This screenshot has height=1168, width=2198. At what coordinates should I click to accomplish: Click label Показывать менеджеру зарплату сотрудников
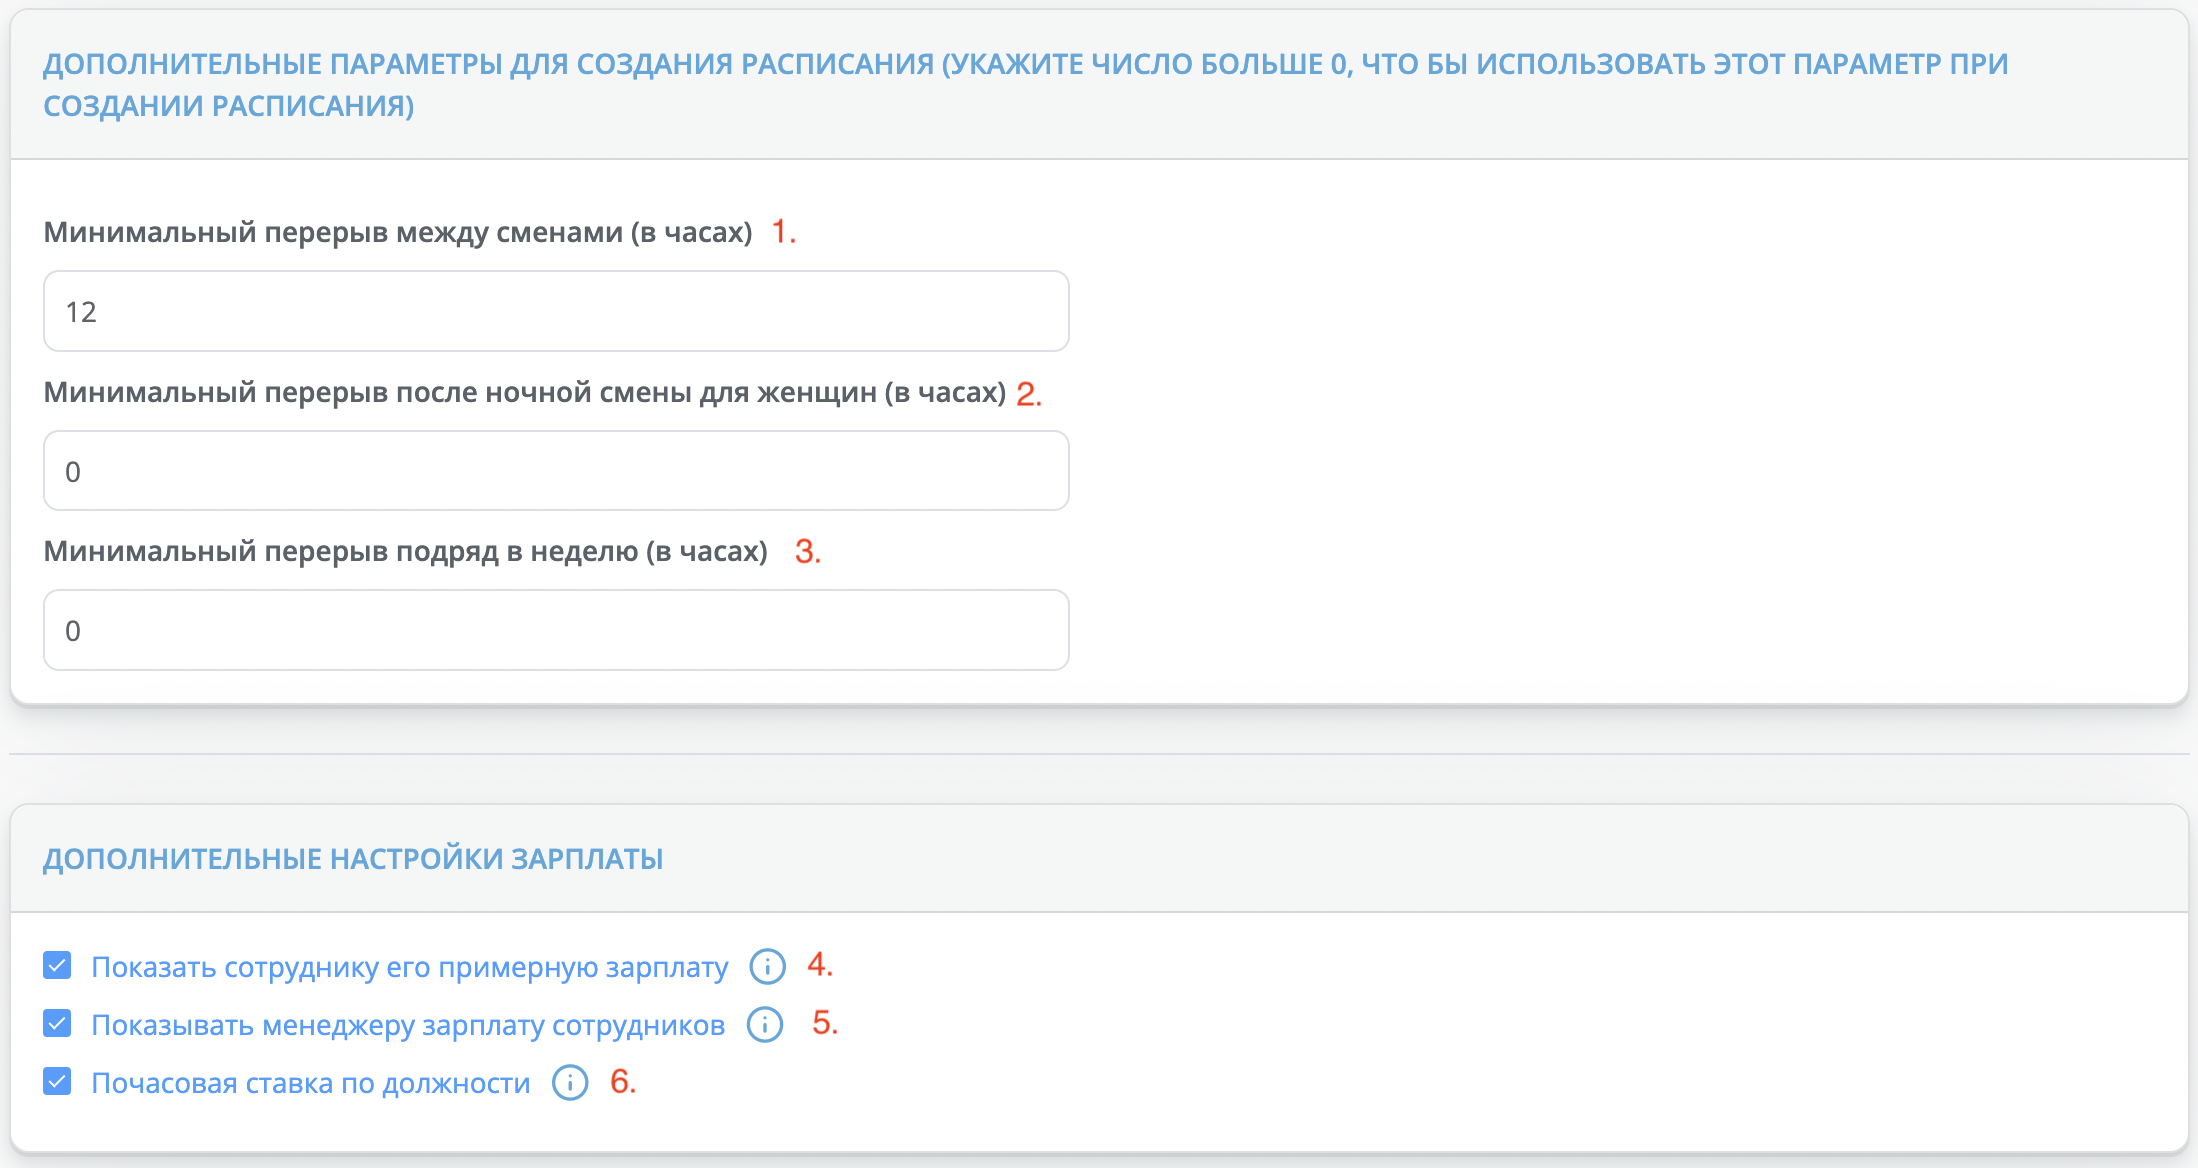408,1026
